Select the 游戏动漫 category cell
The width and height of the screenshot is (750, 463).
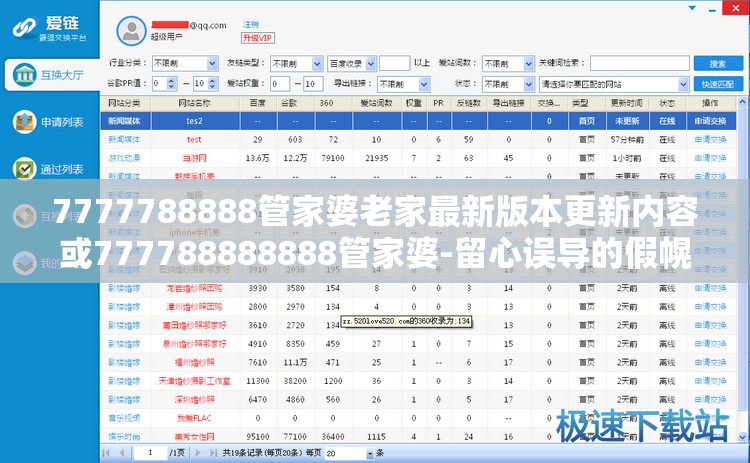click(x=124, y=158)
